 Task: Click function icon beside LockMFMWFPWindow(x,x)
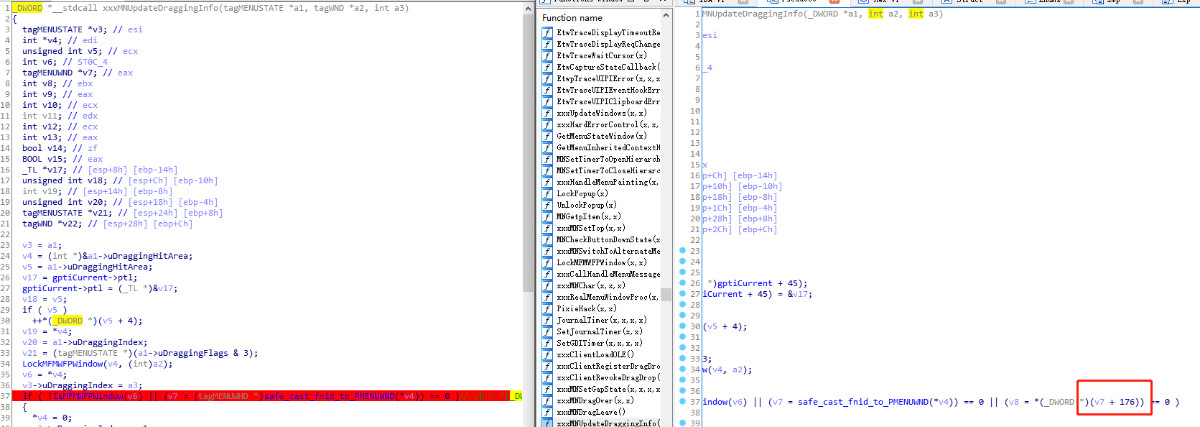[547, 262]
